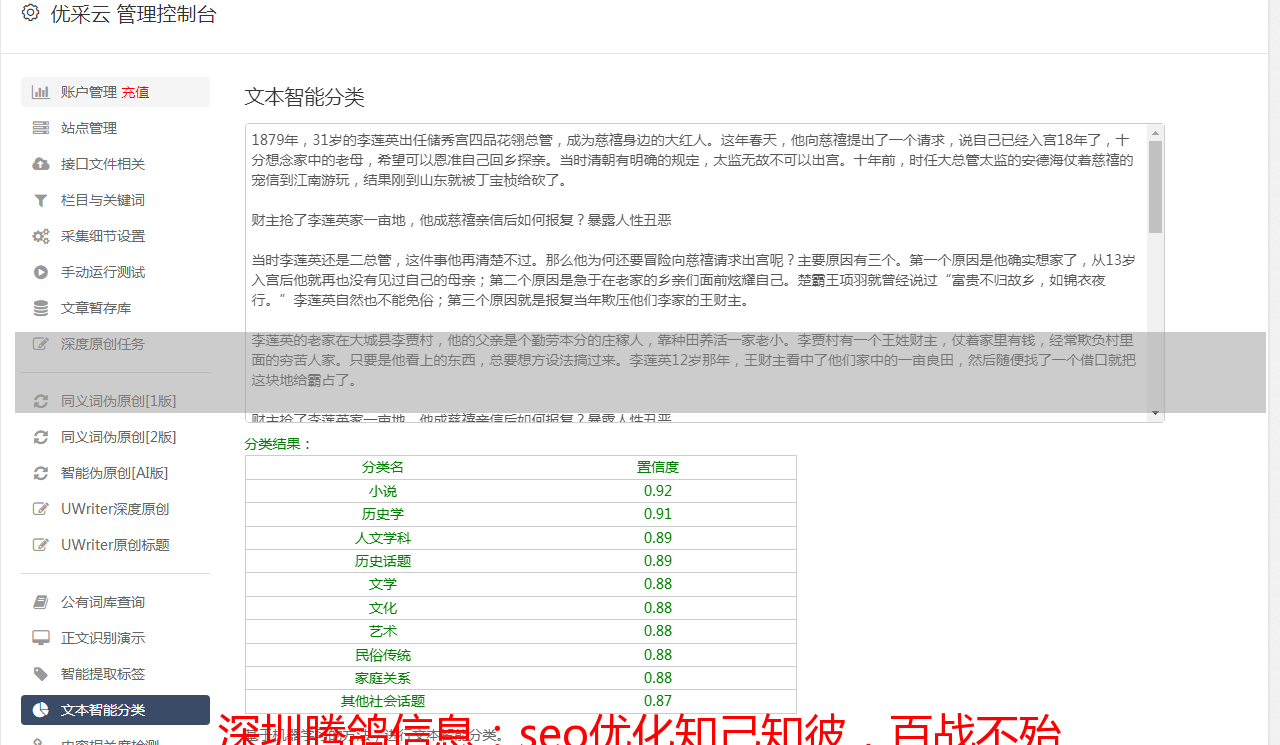1280x745 pixels.
Task: Click the 置信度 column header
Action: tap(658, 467)
